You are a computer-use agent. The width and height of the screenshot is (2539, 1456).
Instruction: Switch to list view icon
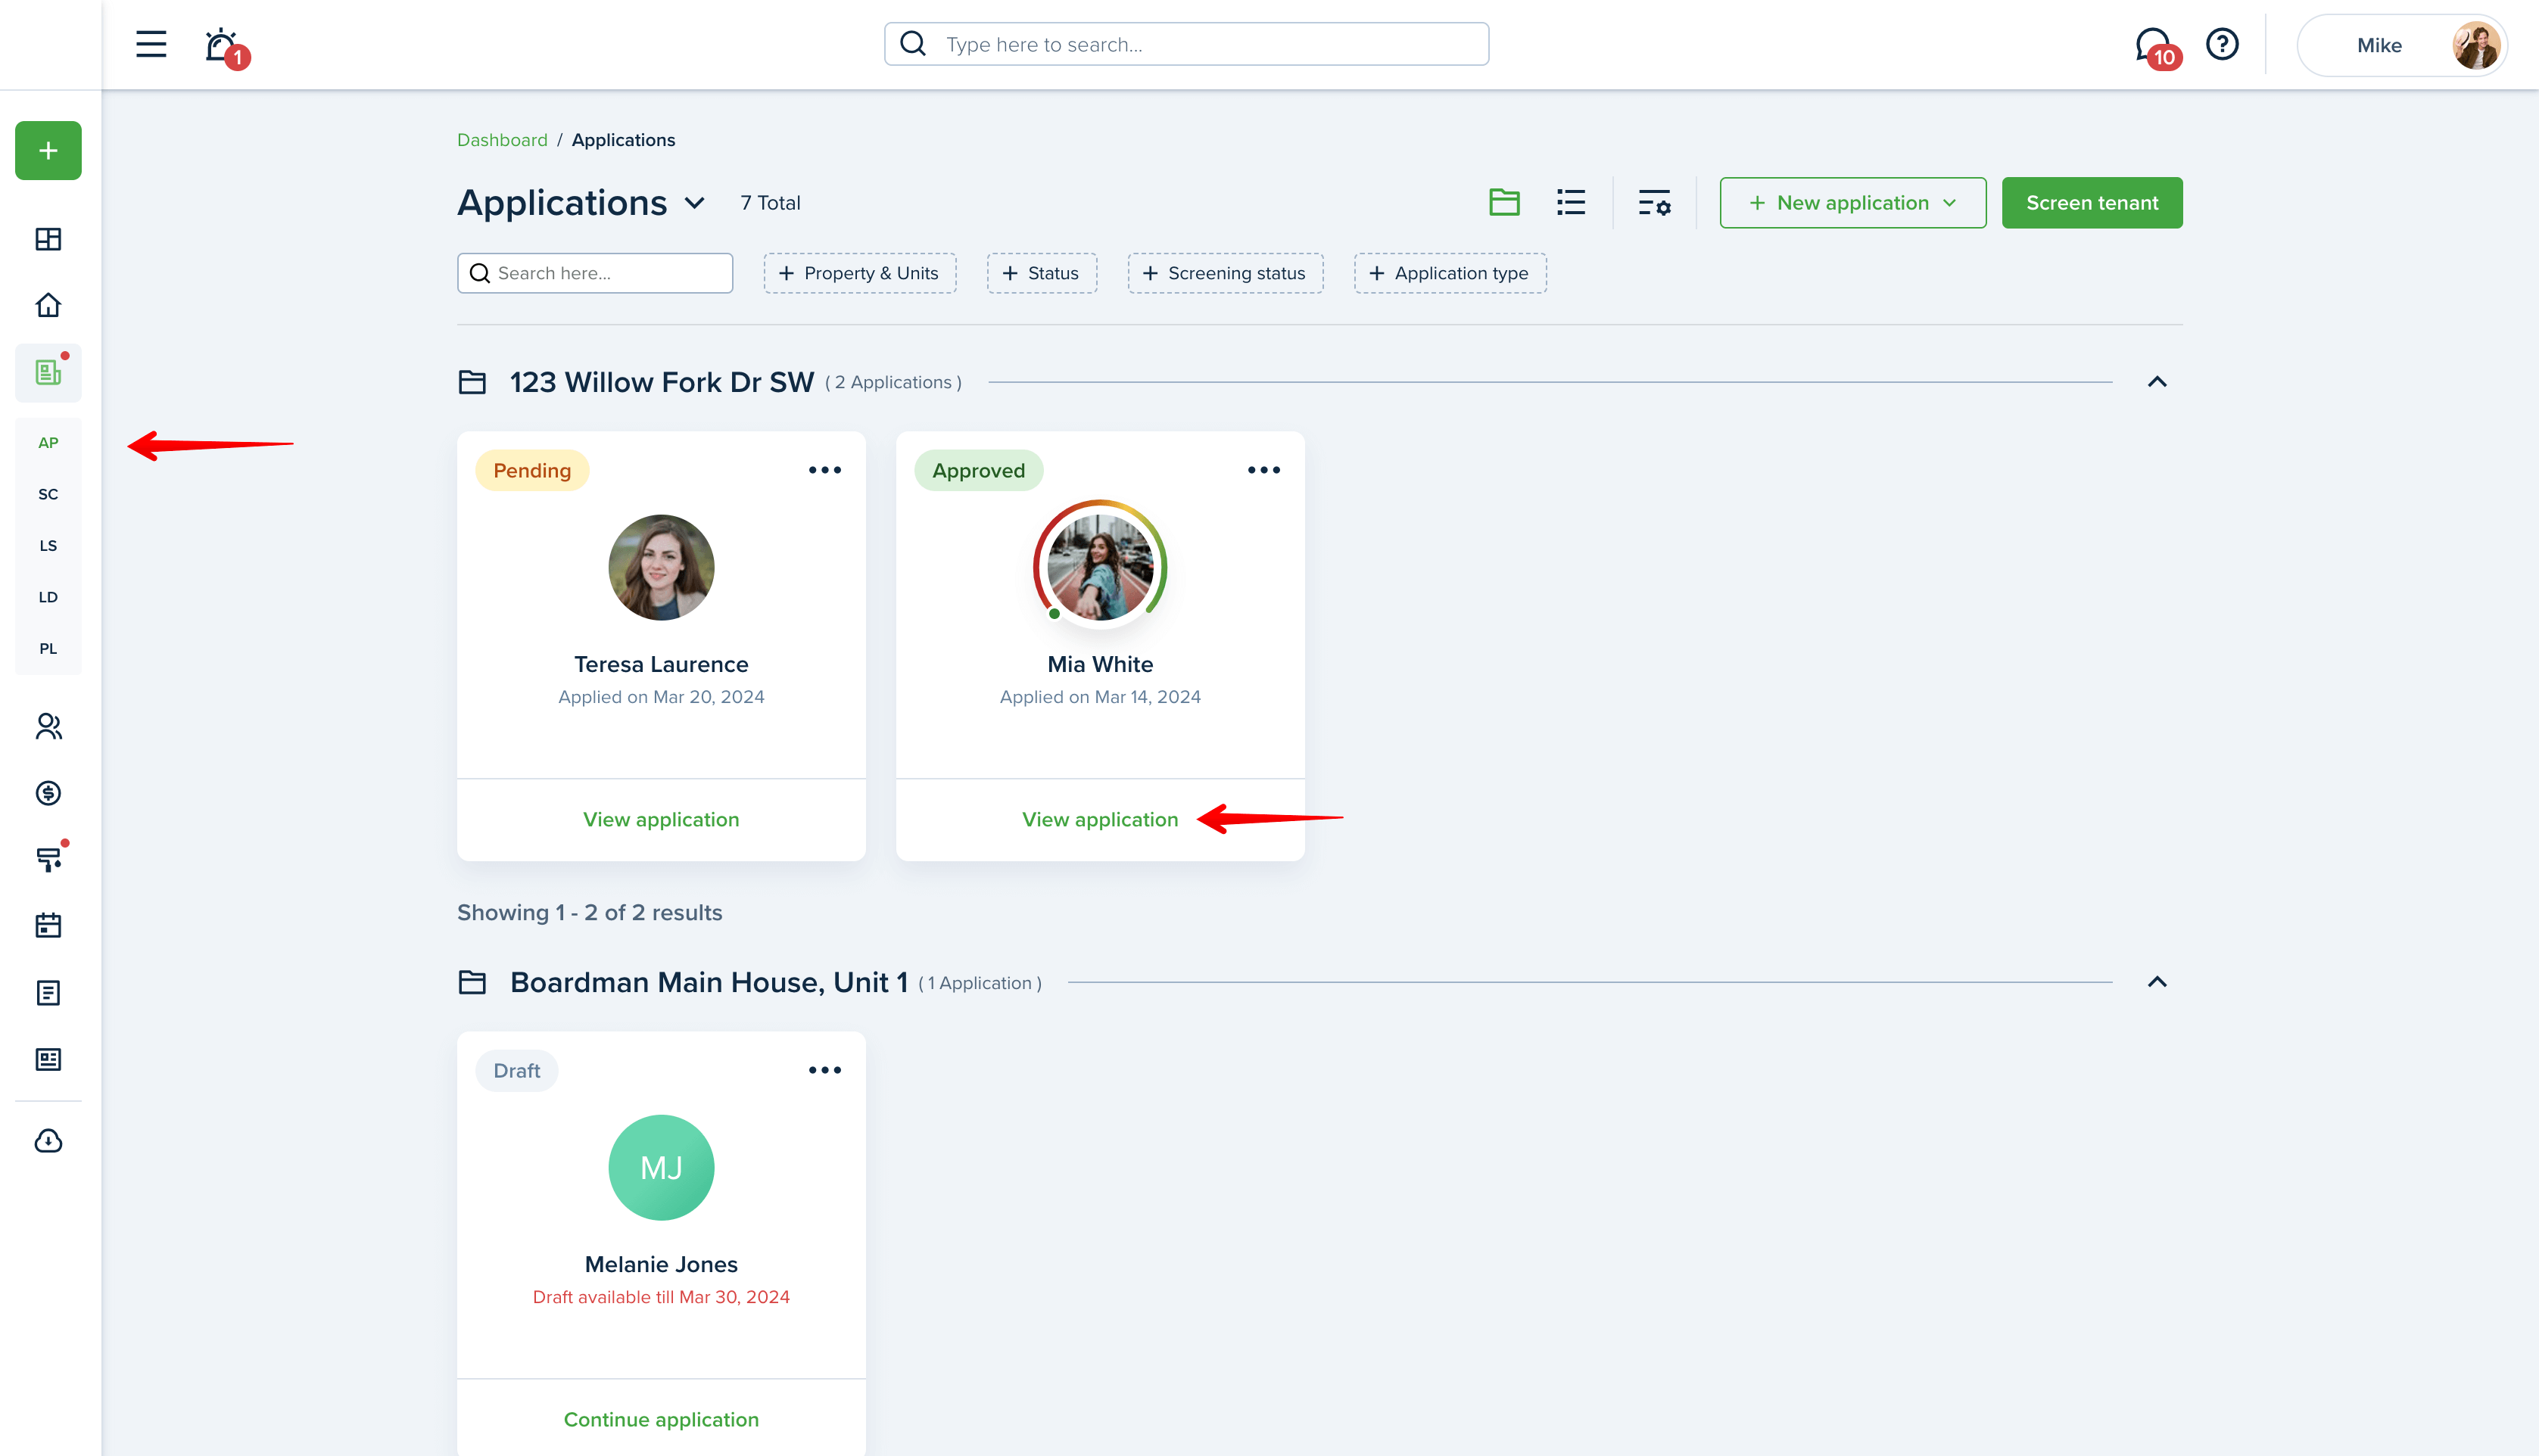tap(1571, 202)
